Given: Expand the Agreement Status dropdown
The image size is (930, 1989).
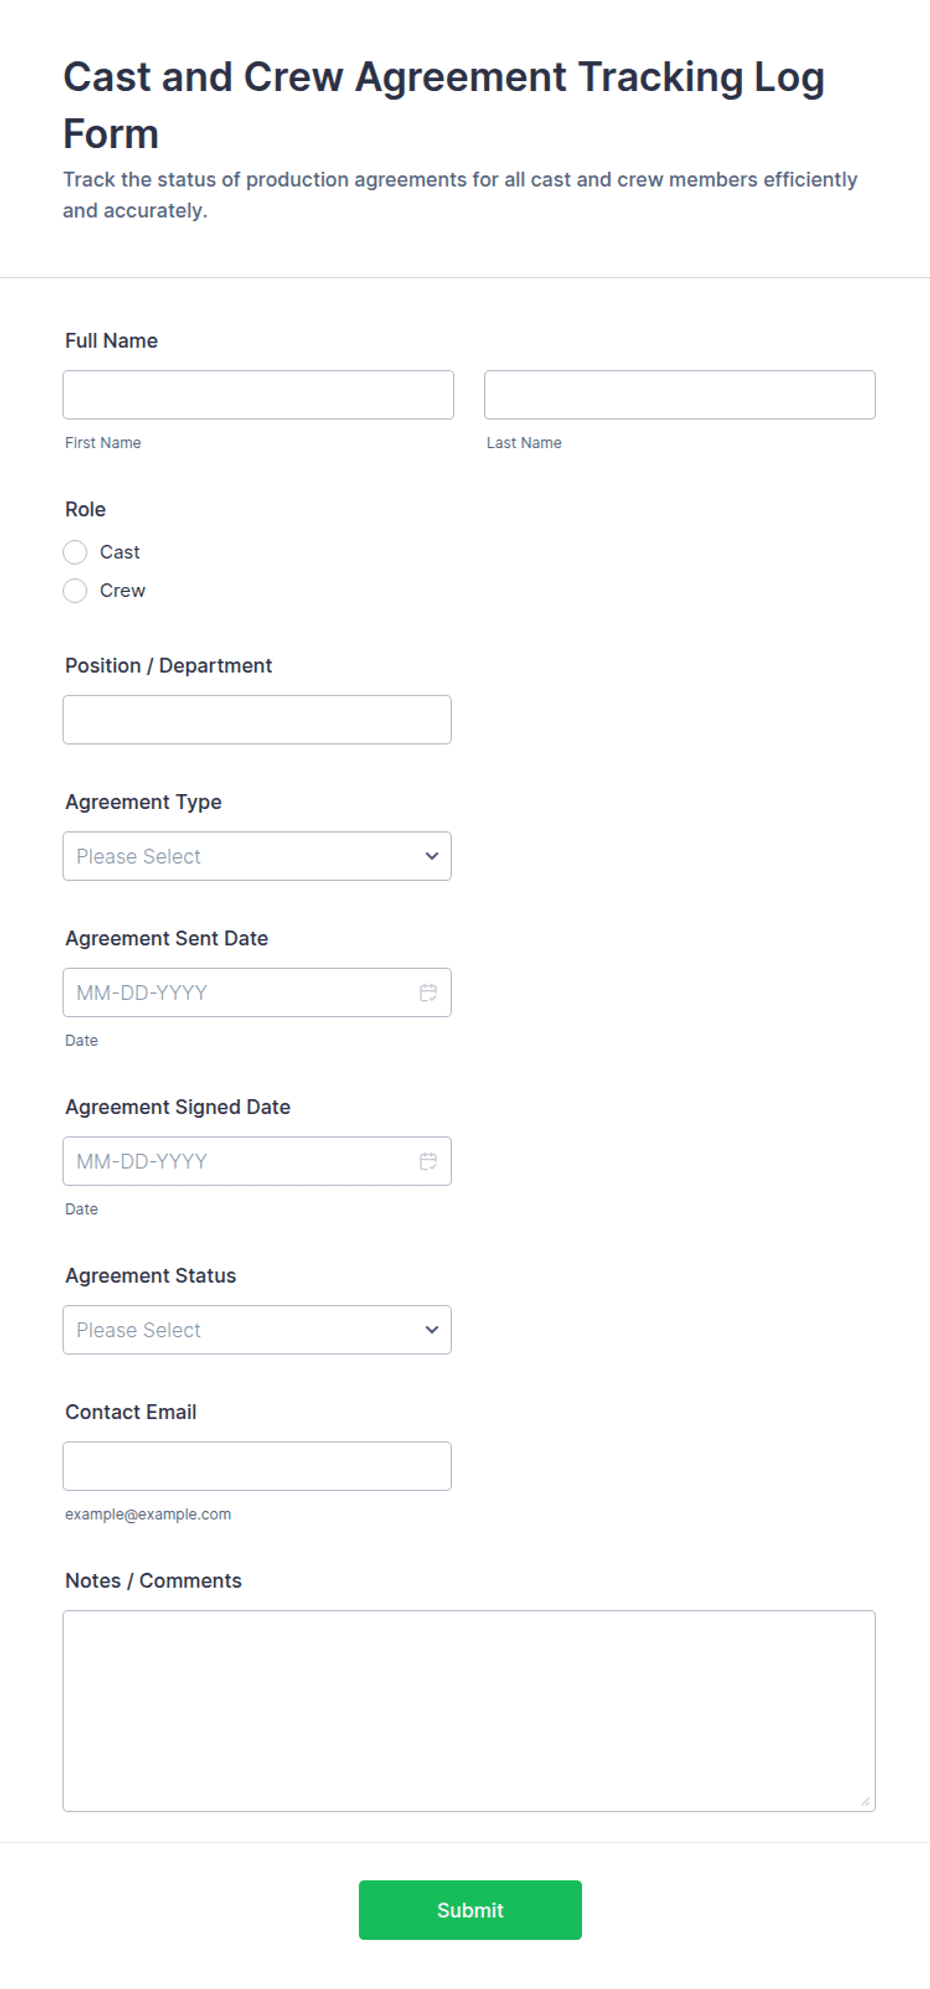Looking at the screenshot, I should pyautogui.click(x=257, y=1330).
